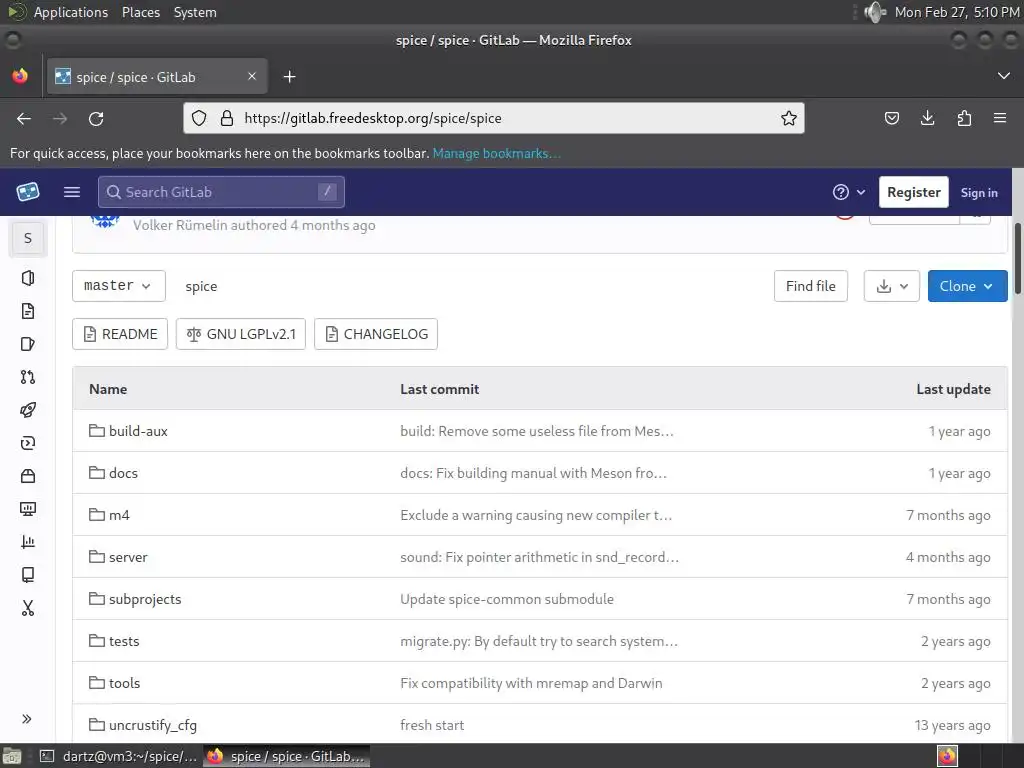The height and width of the screenshot is (768, 1024).
Task: Open the m4 folder
Action: (119, 515)
